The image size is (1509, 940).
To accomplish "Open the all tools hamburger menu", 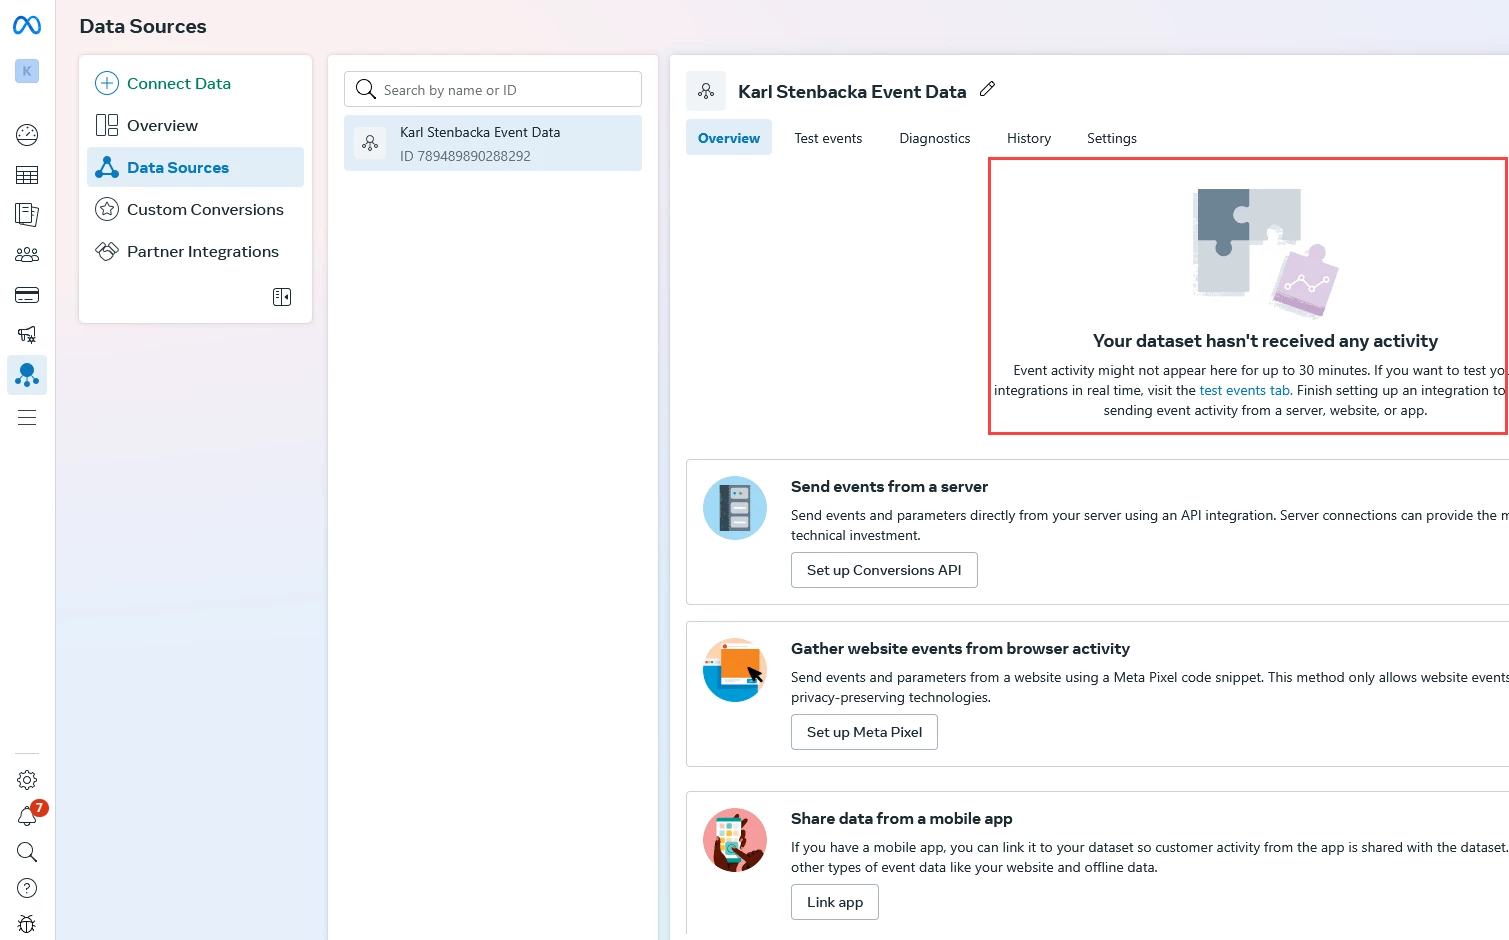I will pos(27,418).
